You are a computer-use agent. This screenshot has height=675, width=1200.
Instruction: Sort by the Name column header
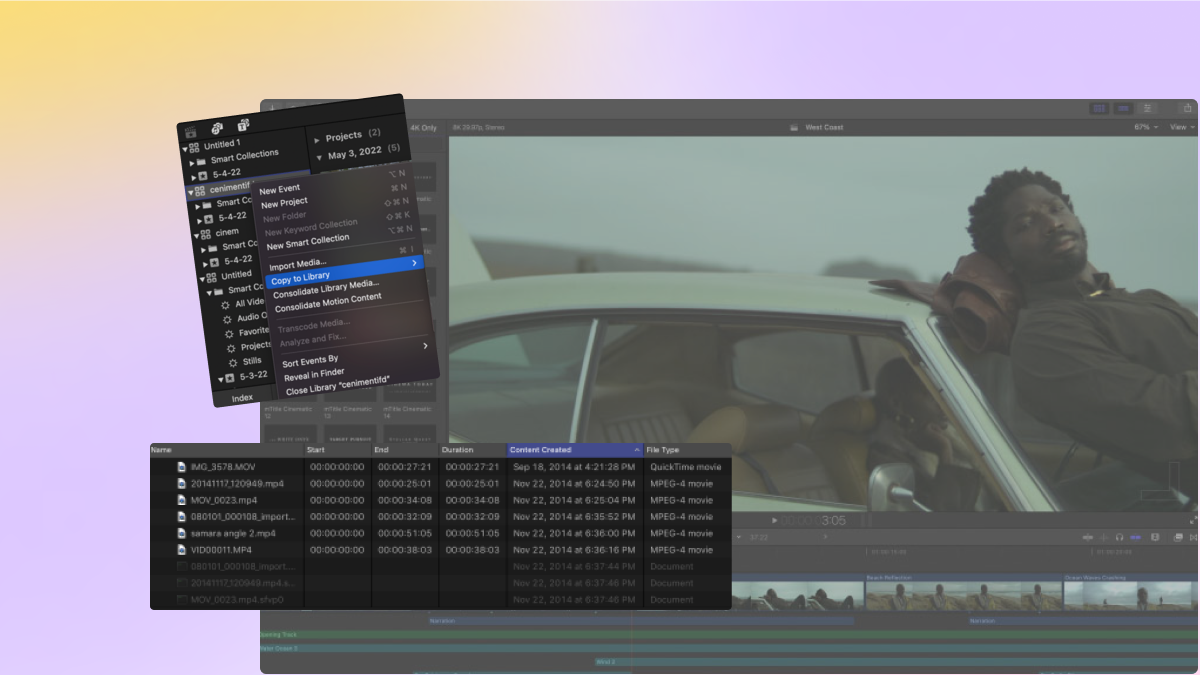tap(227, 450)
